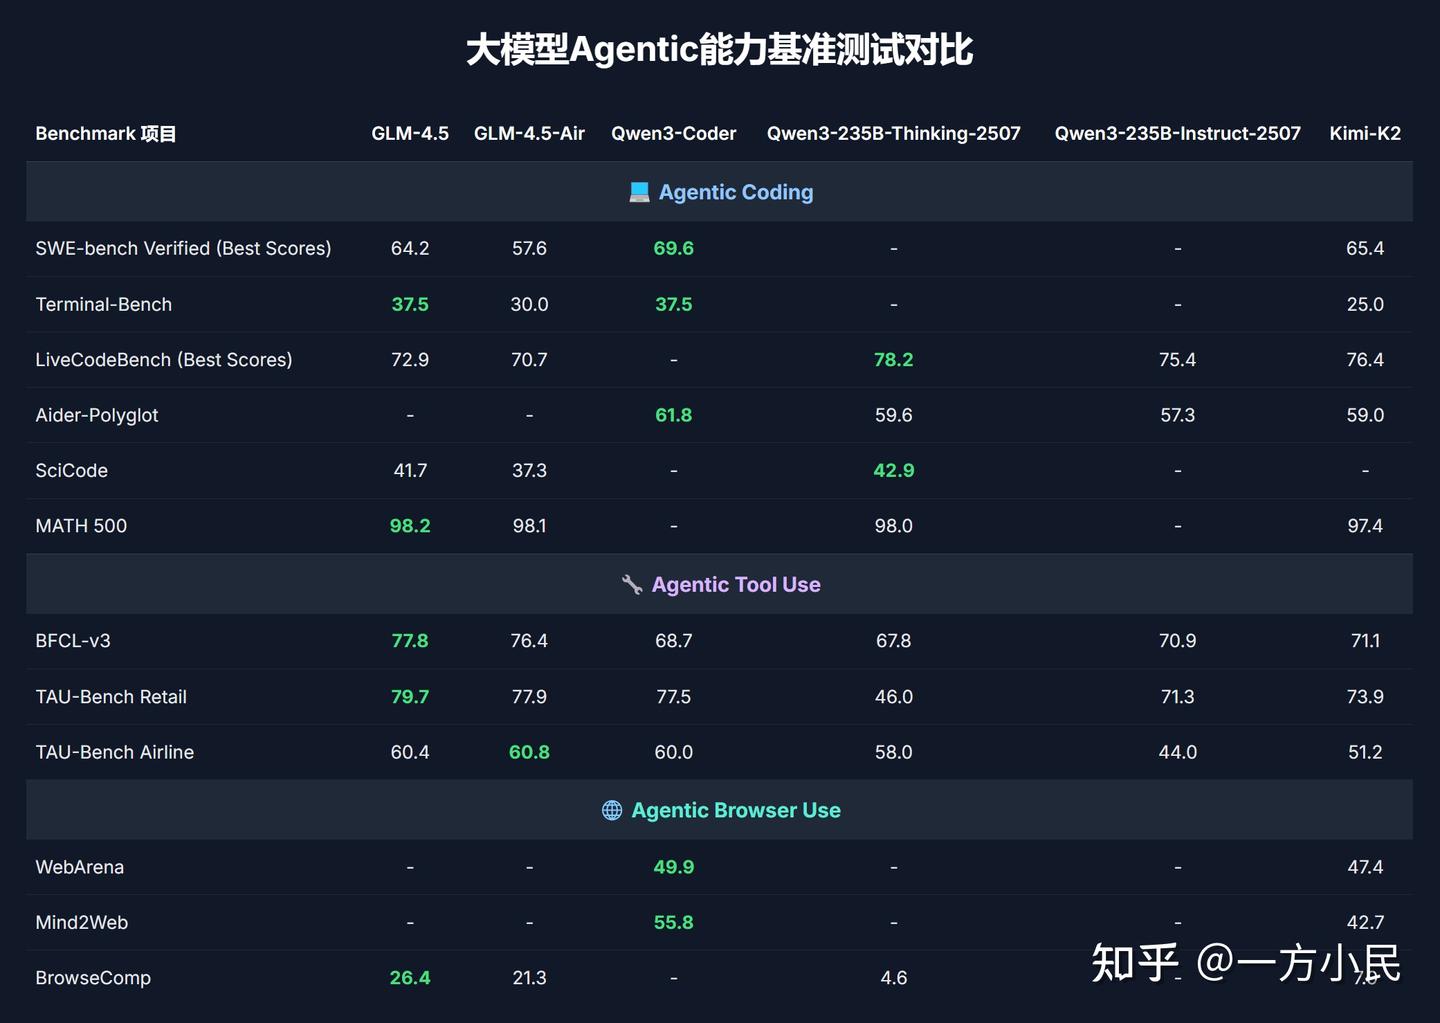
Task: Select the Agentic Tool Use section header
Action: [x=736, y=584]
